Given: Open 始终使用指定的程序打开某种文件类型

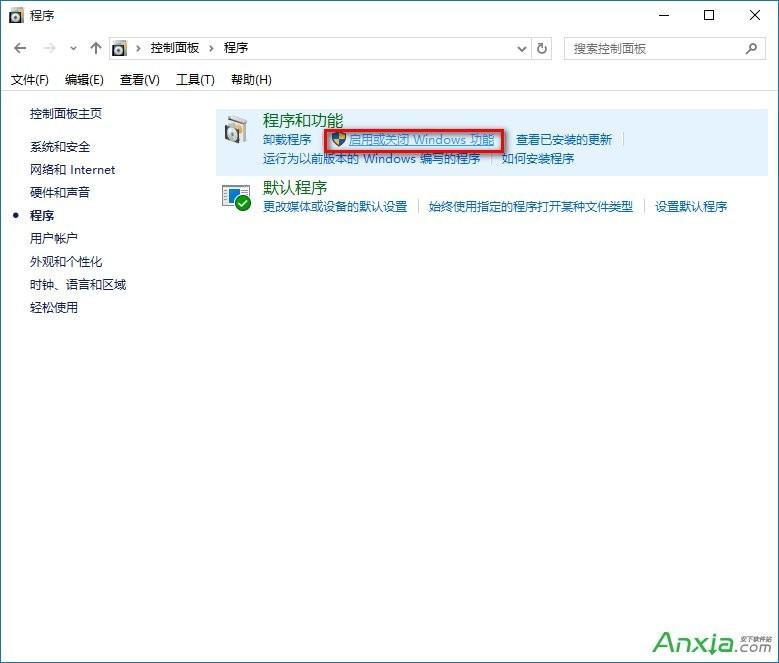Looking at the screenshot, I should (531, 207).
